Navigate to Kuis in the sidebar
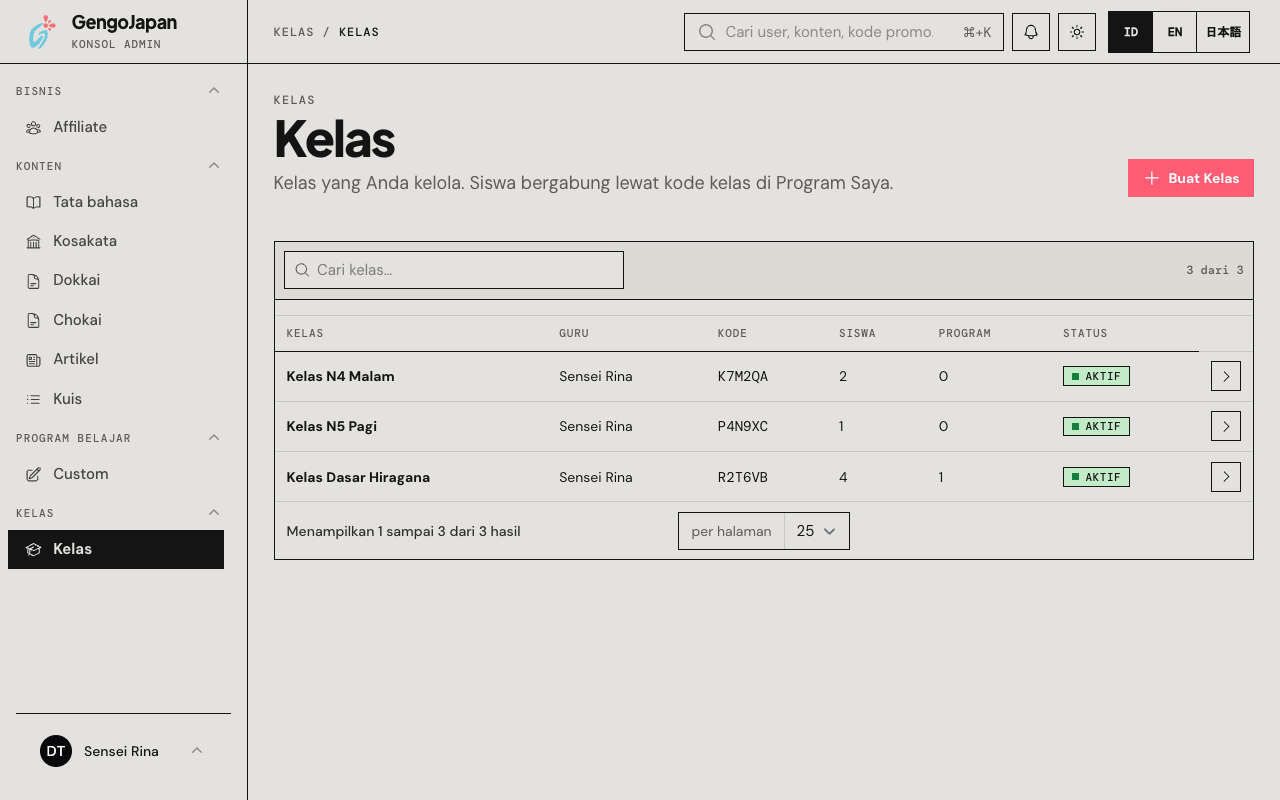The width and height of the screenshot is (1280, 800). pyautogui.click(x=116, y=399)
